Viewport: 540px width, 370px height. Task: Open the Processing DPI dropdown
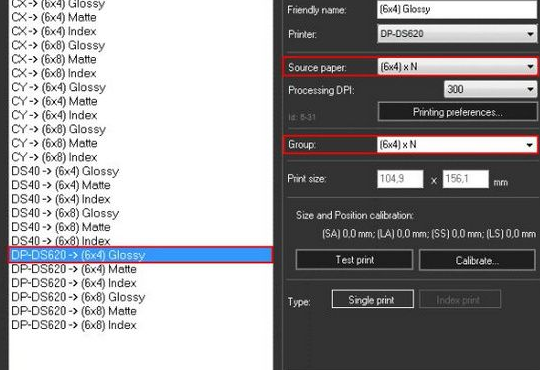pyautogui.click(x=490, y=90)
